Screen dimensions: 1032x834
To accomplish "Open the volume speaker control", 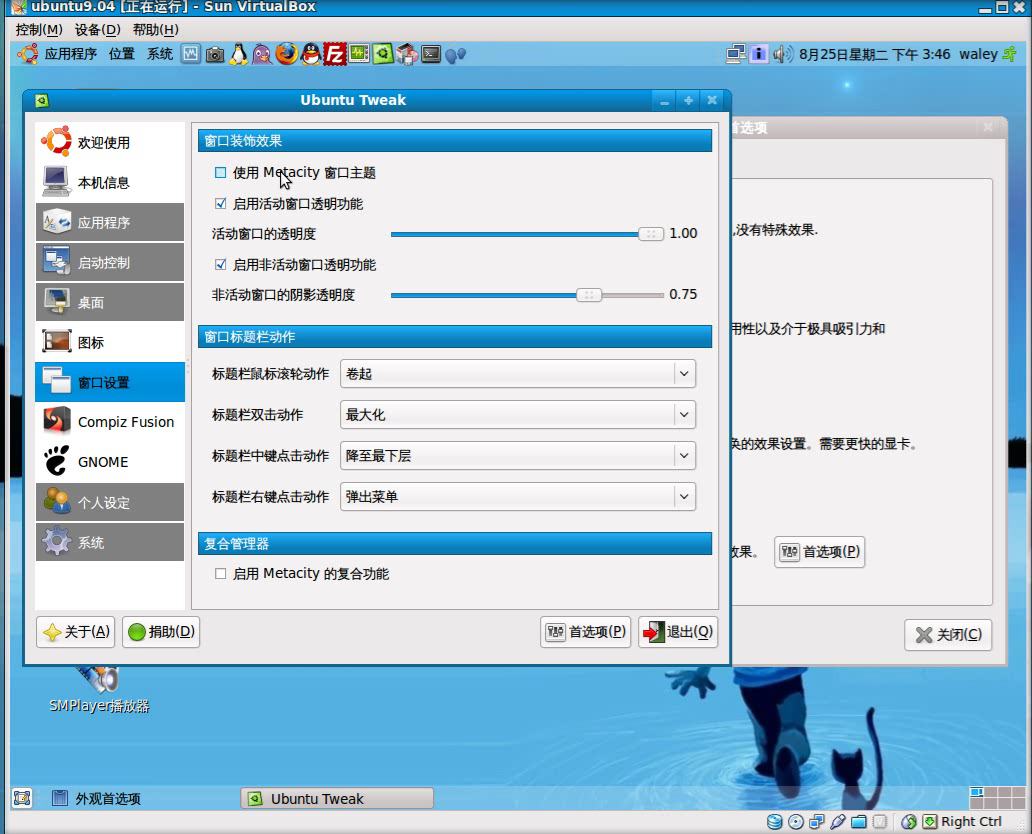I will point(783,54).
